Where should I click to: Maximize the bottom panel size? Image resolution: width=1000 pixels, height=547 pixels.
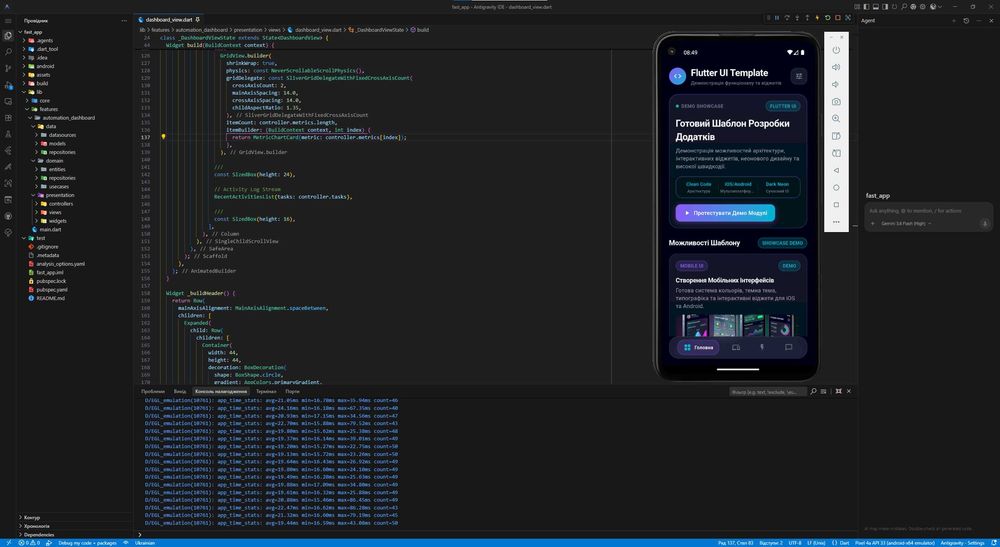(x=839, y=391)
